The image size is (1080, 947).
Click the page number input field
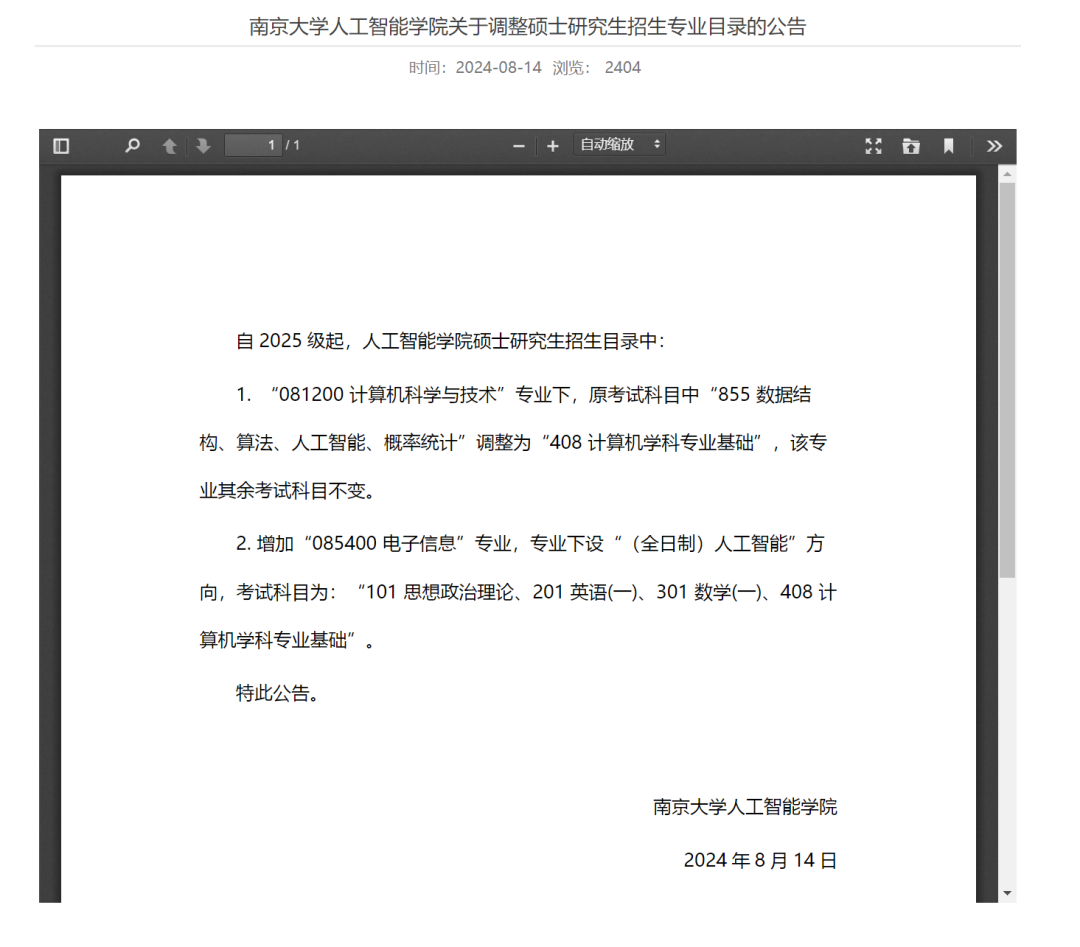click(253, 145)
